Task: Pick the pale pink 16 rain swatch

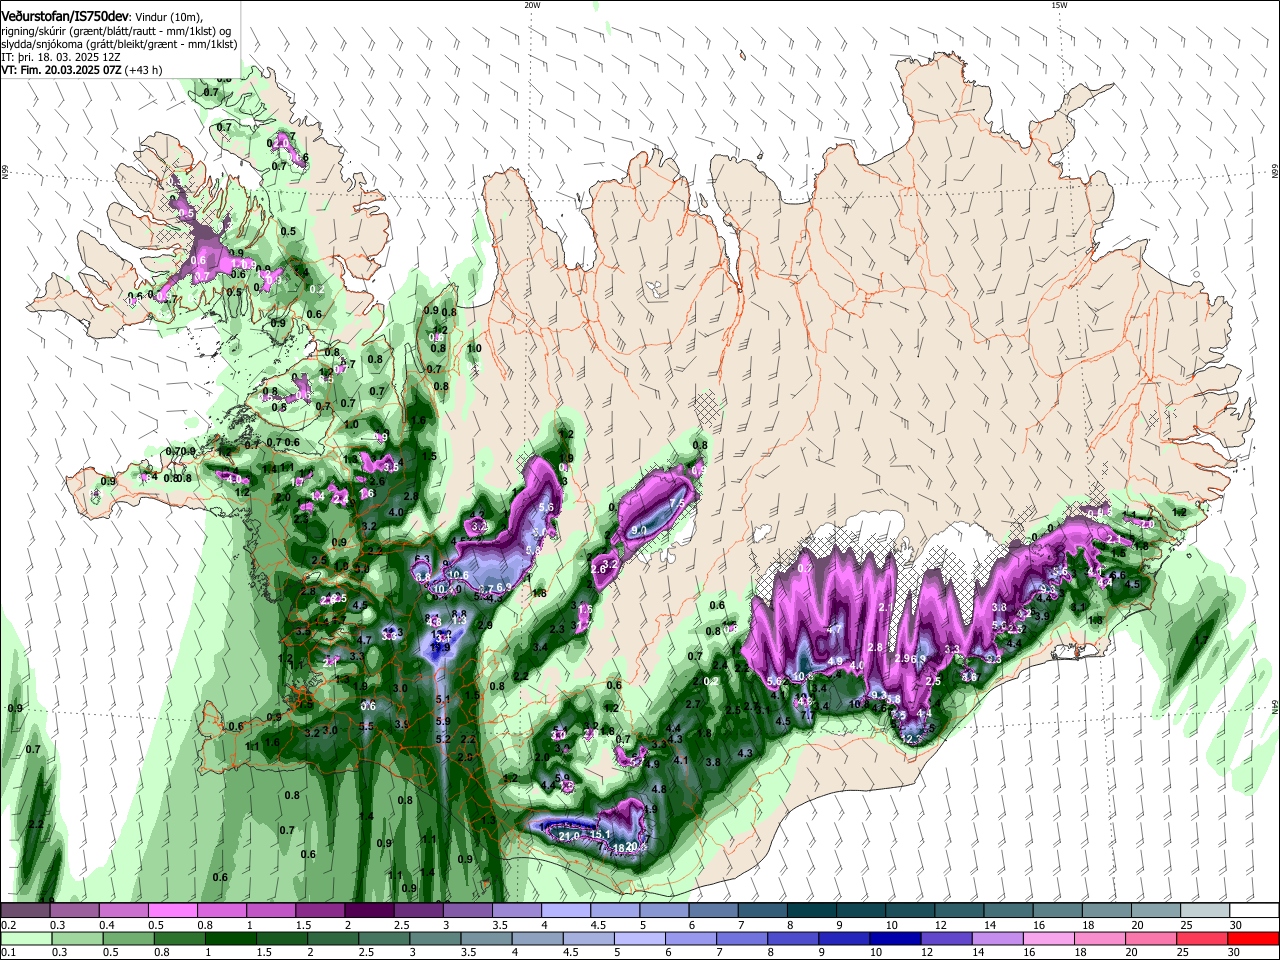Action: tap(1048, 938)
